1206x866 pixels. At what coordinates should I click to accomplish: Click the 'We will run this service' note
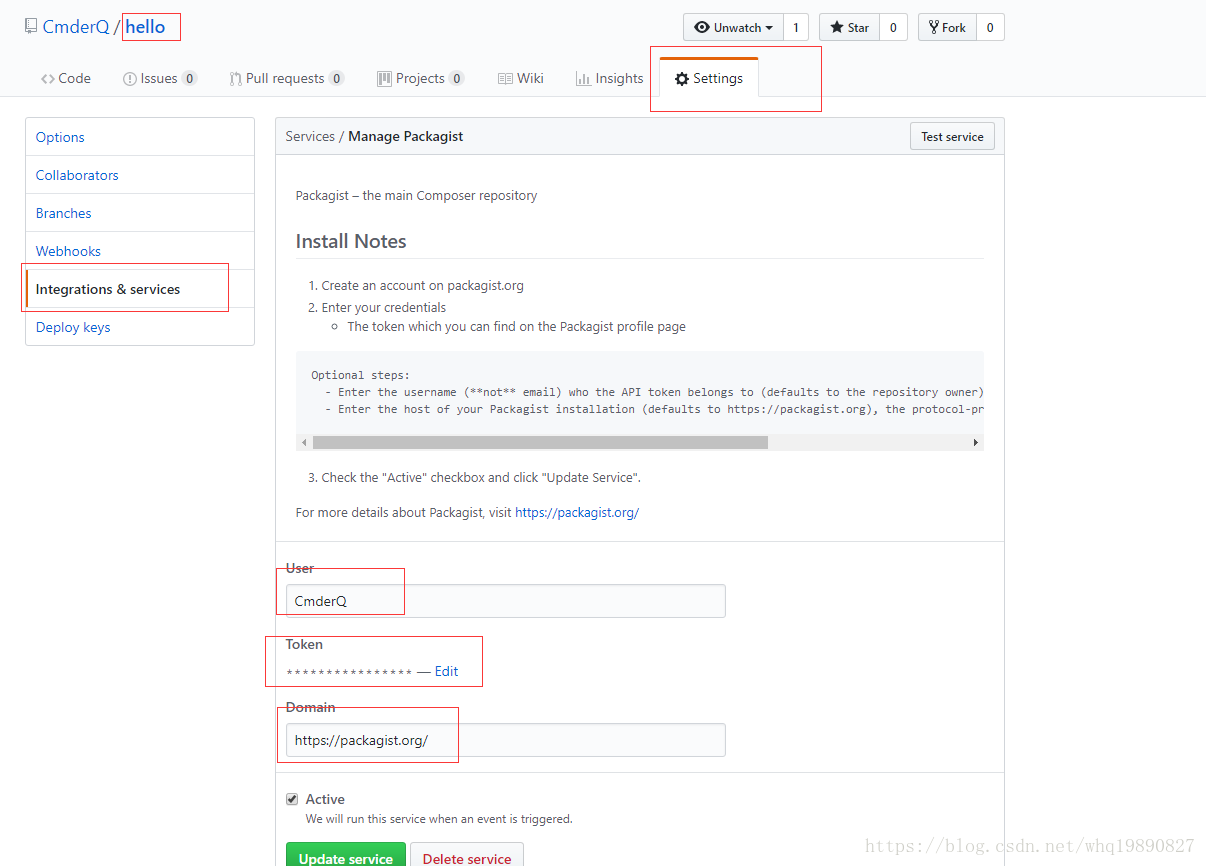point(439,818)
